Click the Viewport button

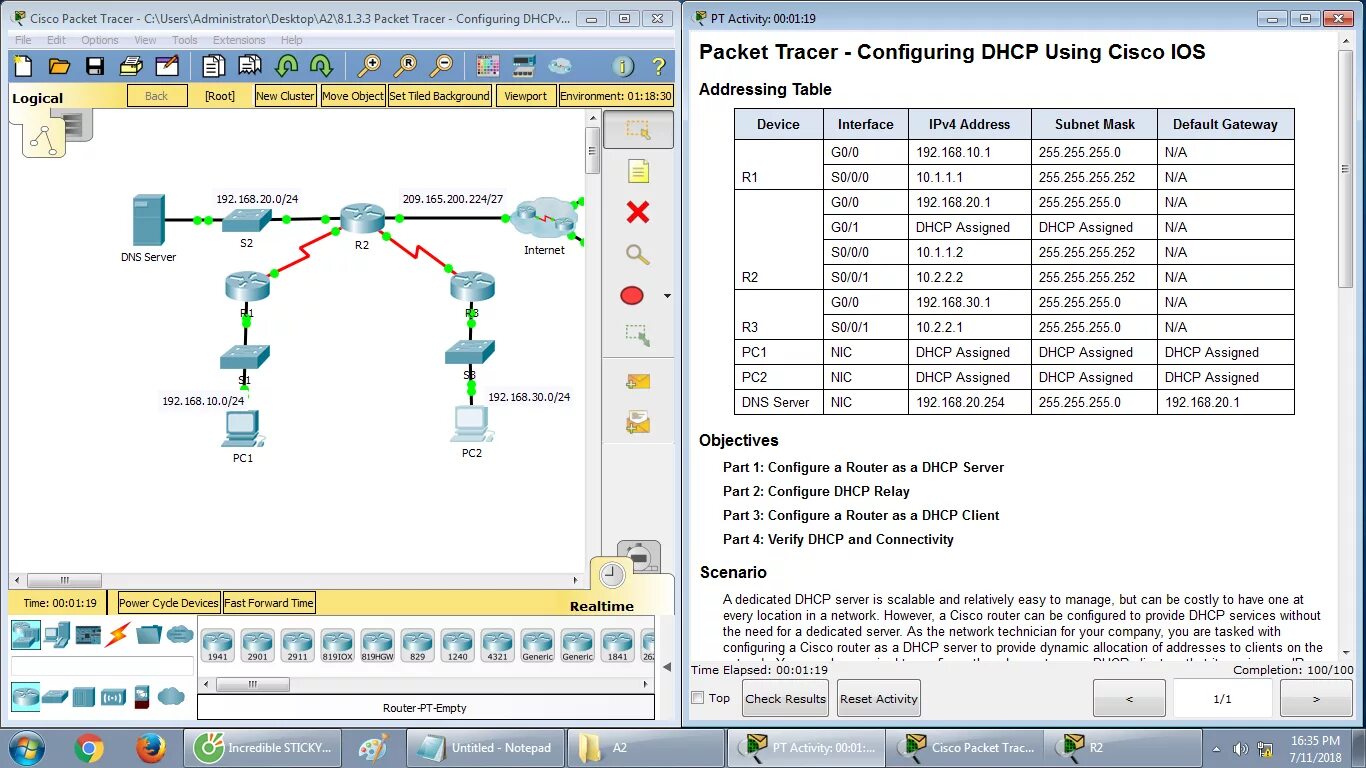pyautogui.click(x=526, y=96)
